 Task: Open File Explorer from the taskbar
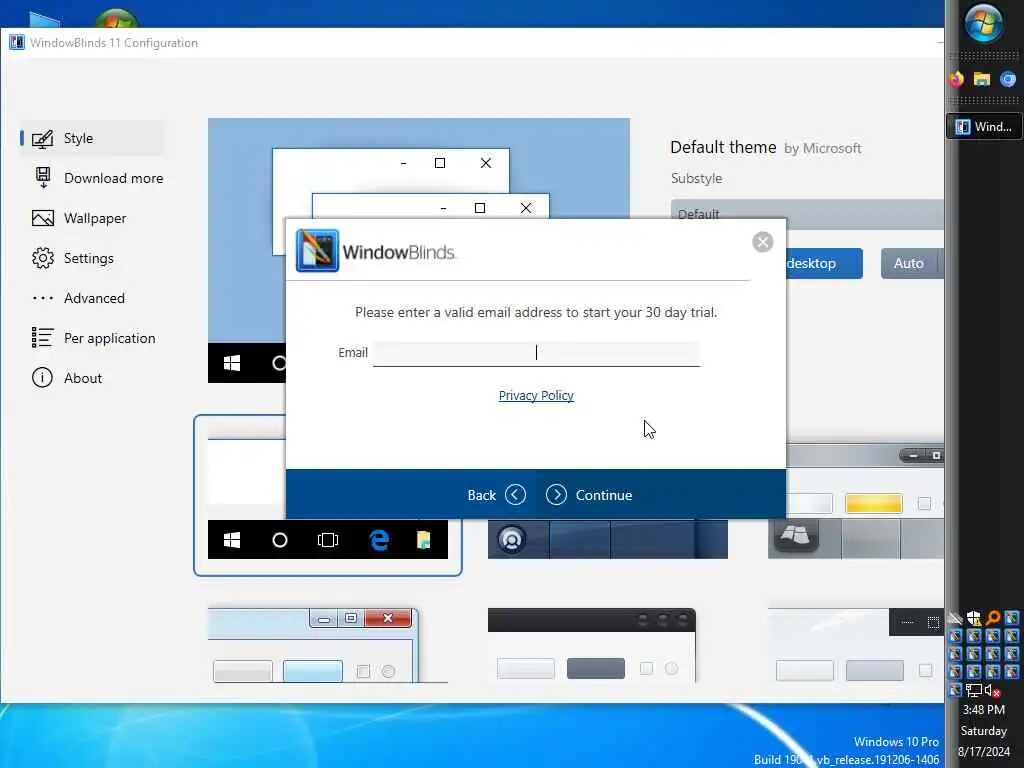982,79
